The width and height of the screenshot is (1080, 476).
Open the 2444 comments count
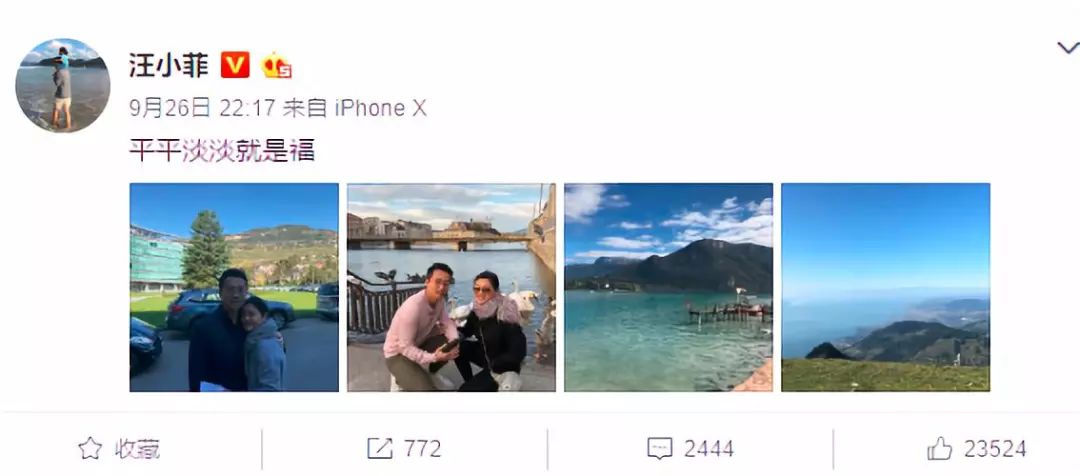pyautogui.click(x=709, y=449)
